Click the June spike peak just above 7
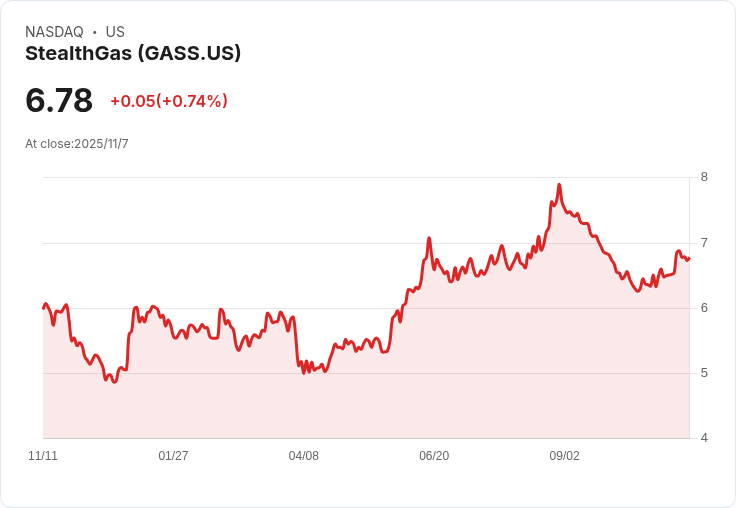This screenshot has height=508, width=736. (x=429, y=239)
